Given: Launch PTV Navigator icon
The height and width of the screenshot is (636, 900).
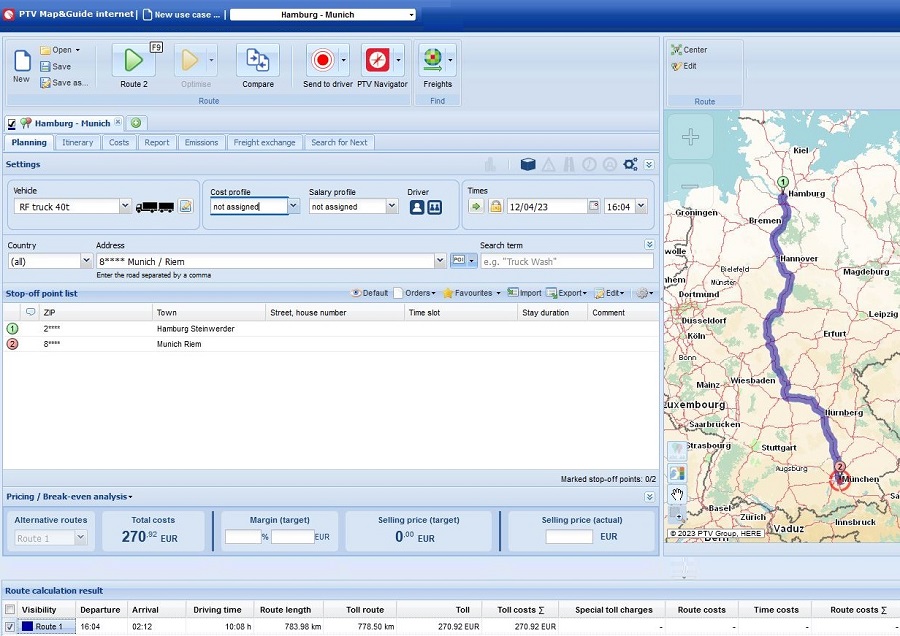Looking at the screenshot, I should click(x=377, y=60).
